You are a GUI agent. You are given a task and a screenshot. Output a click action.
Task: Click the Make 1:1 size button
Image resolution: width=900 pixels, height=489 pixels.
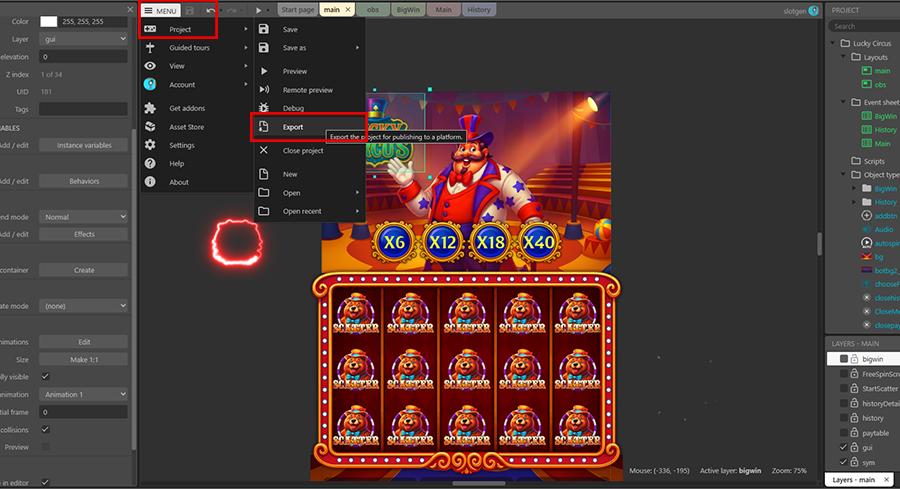(x=84, y=359)
